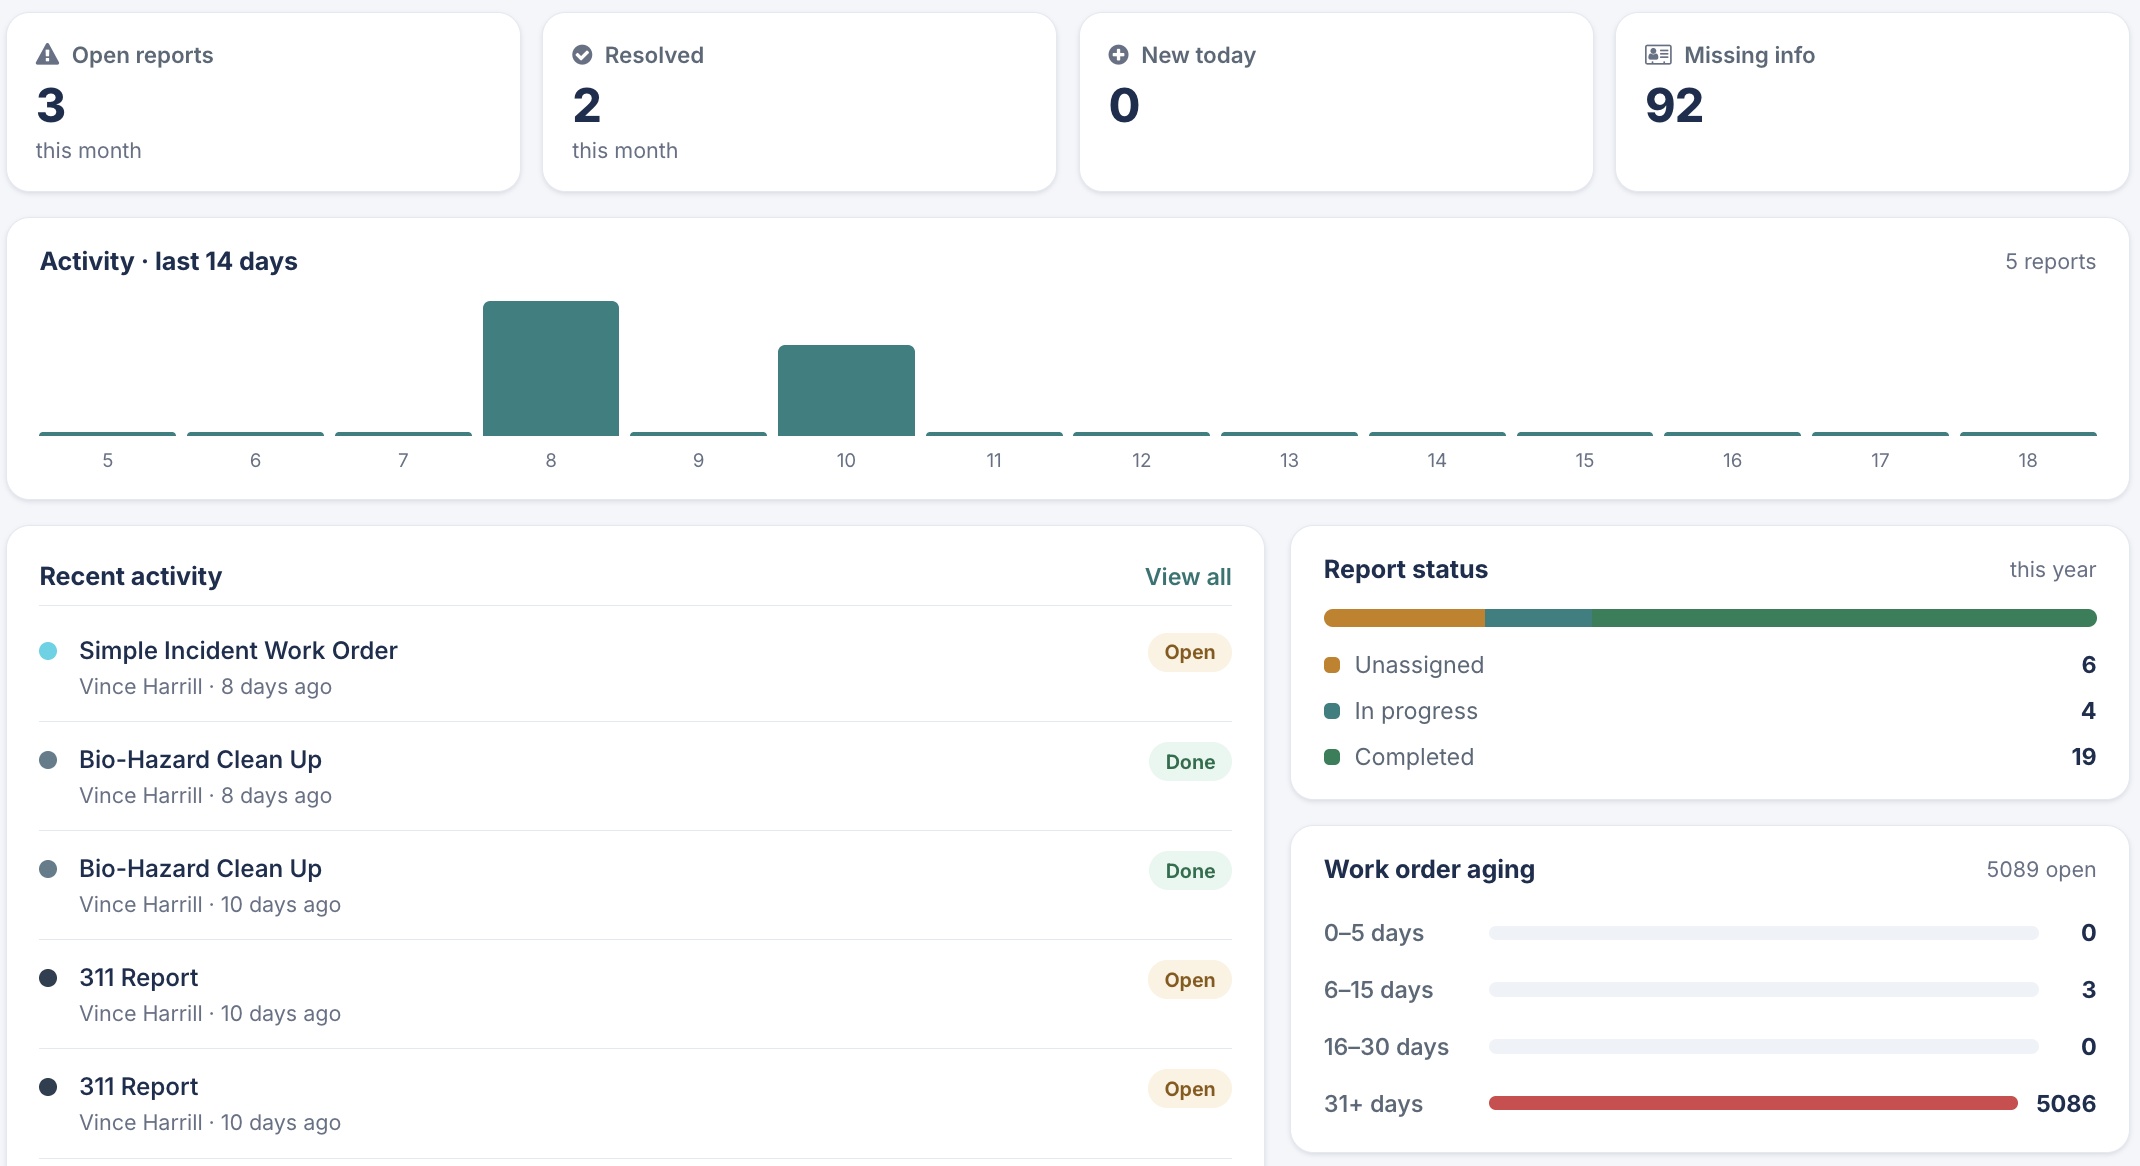Image resolution: width=2140 pixels, height=1166 pixels.
Task: Click the Open reports count 3
Action: tap(51, 106)
